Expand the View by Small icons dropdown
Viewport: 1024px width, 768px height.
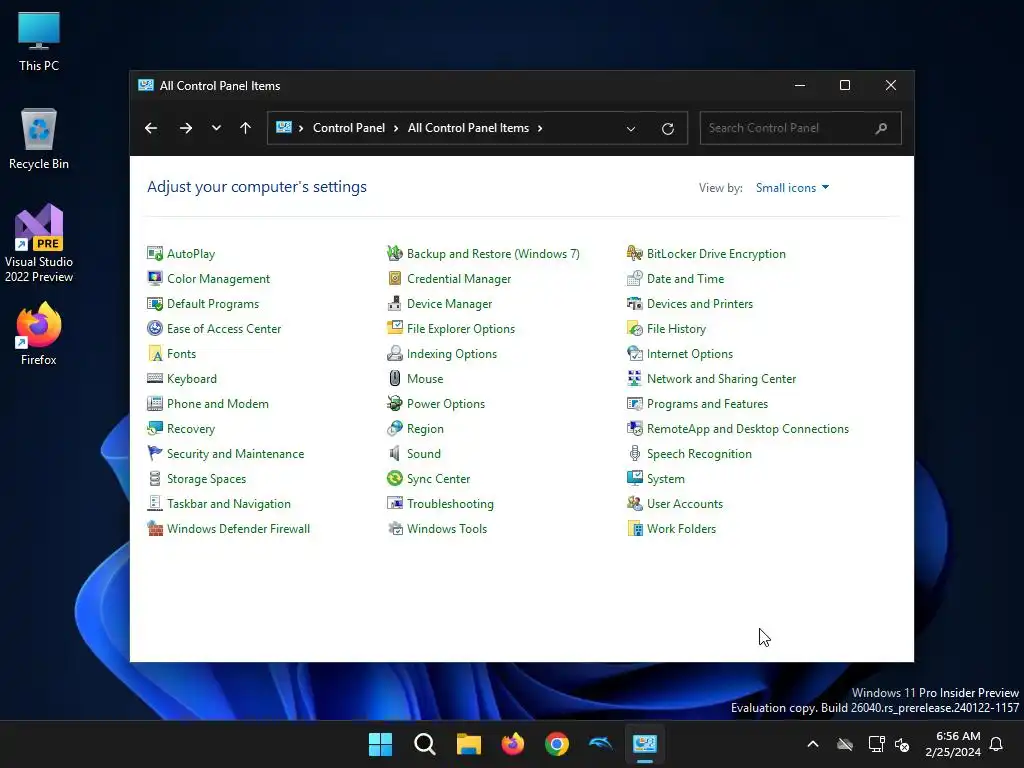[792, 187]
